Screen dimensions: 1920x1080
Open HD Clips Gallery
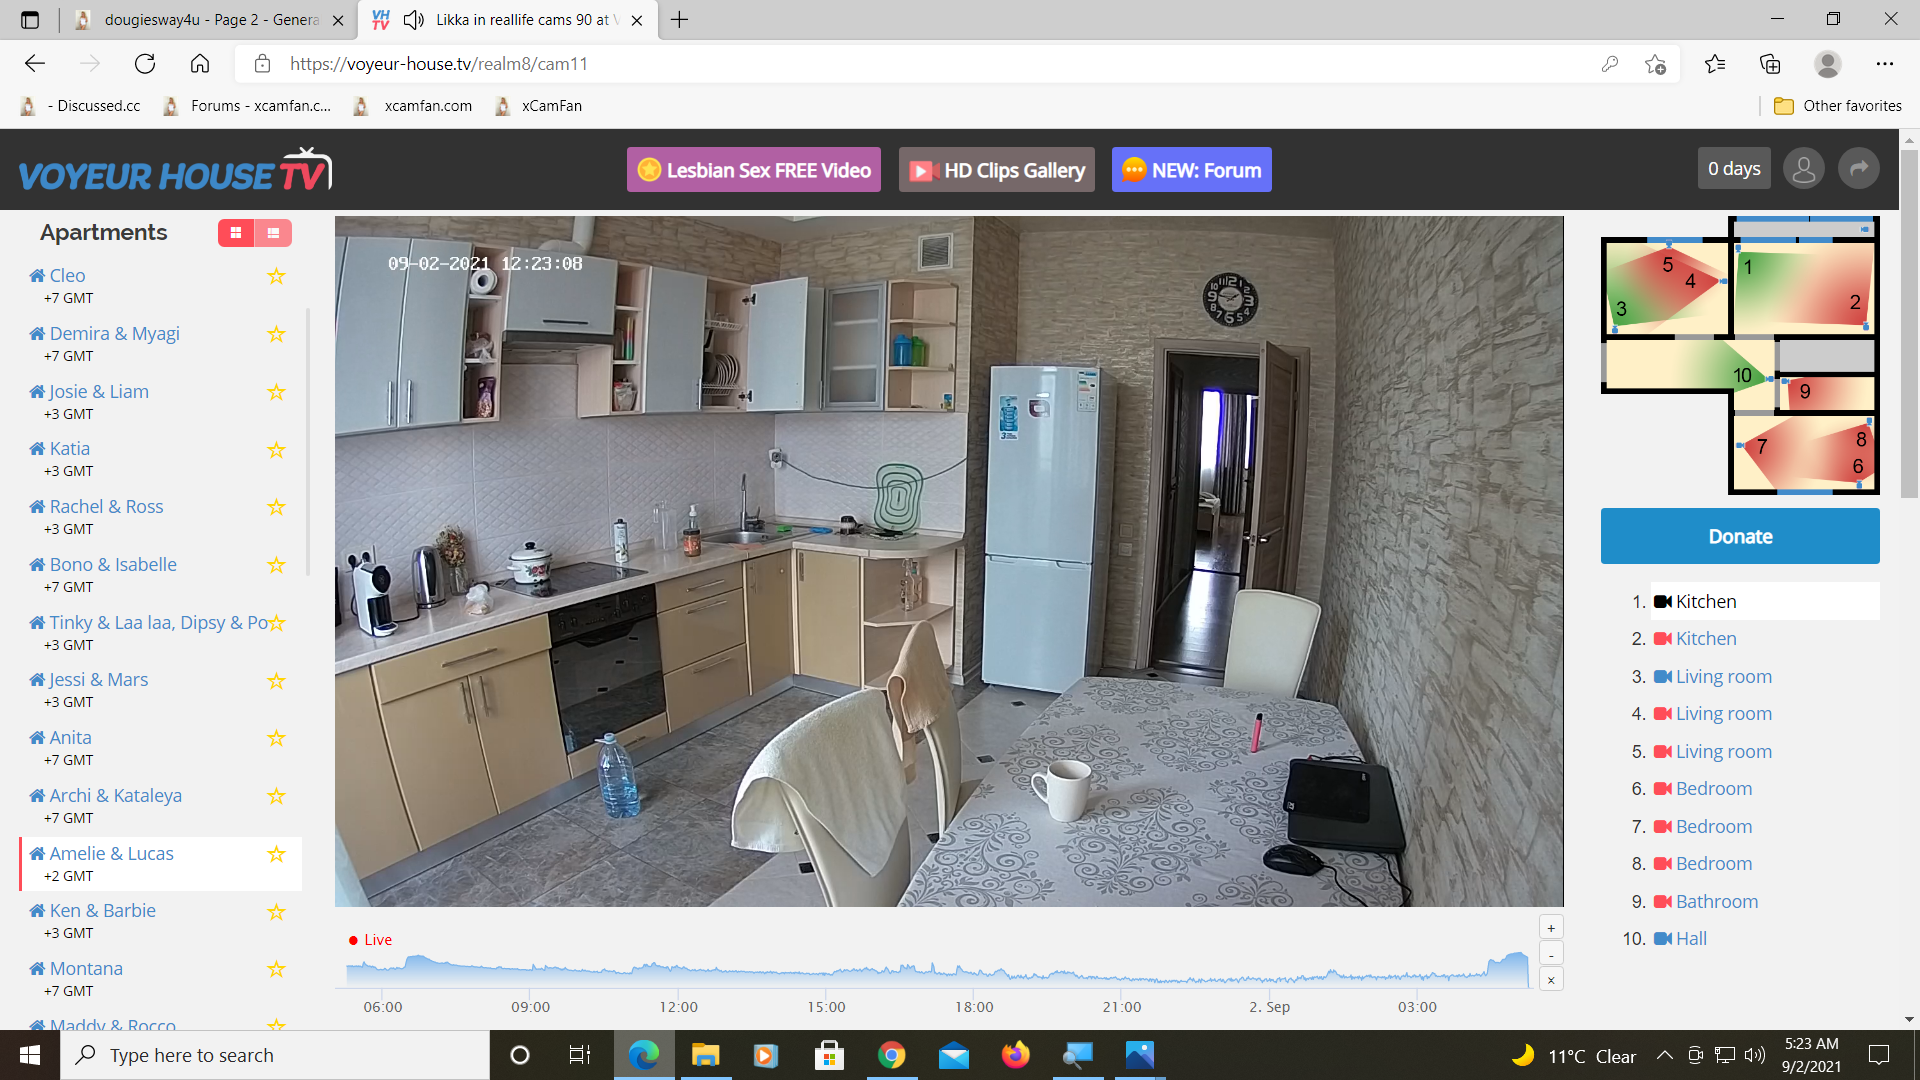pyautogui.click(x=996, y=170)
